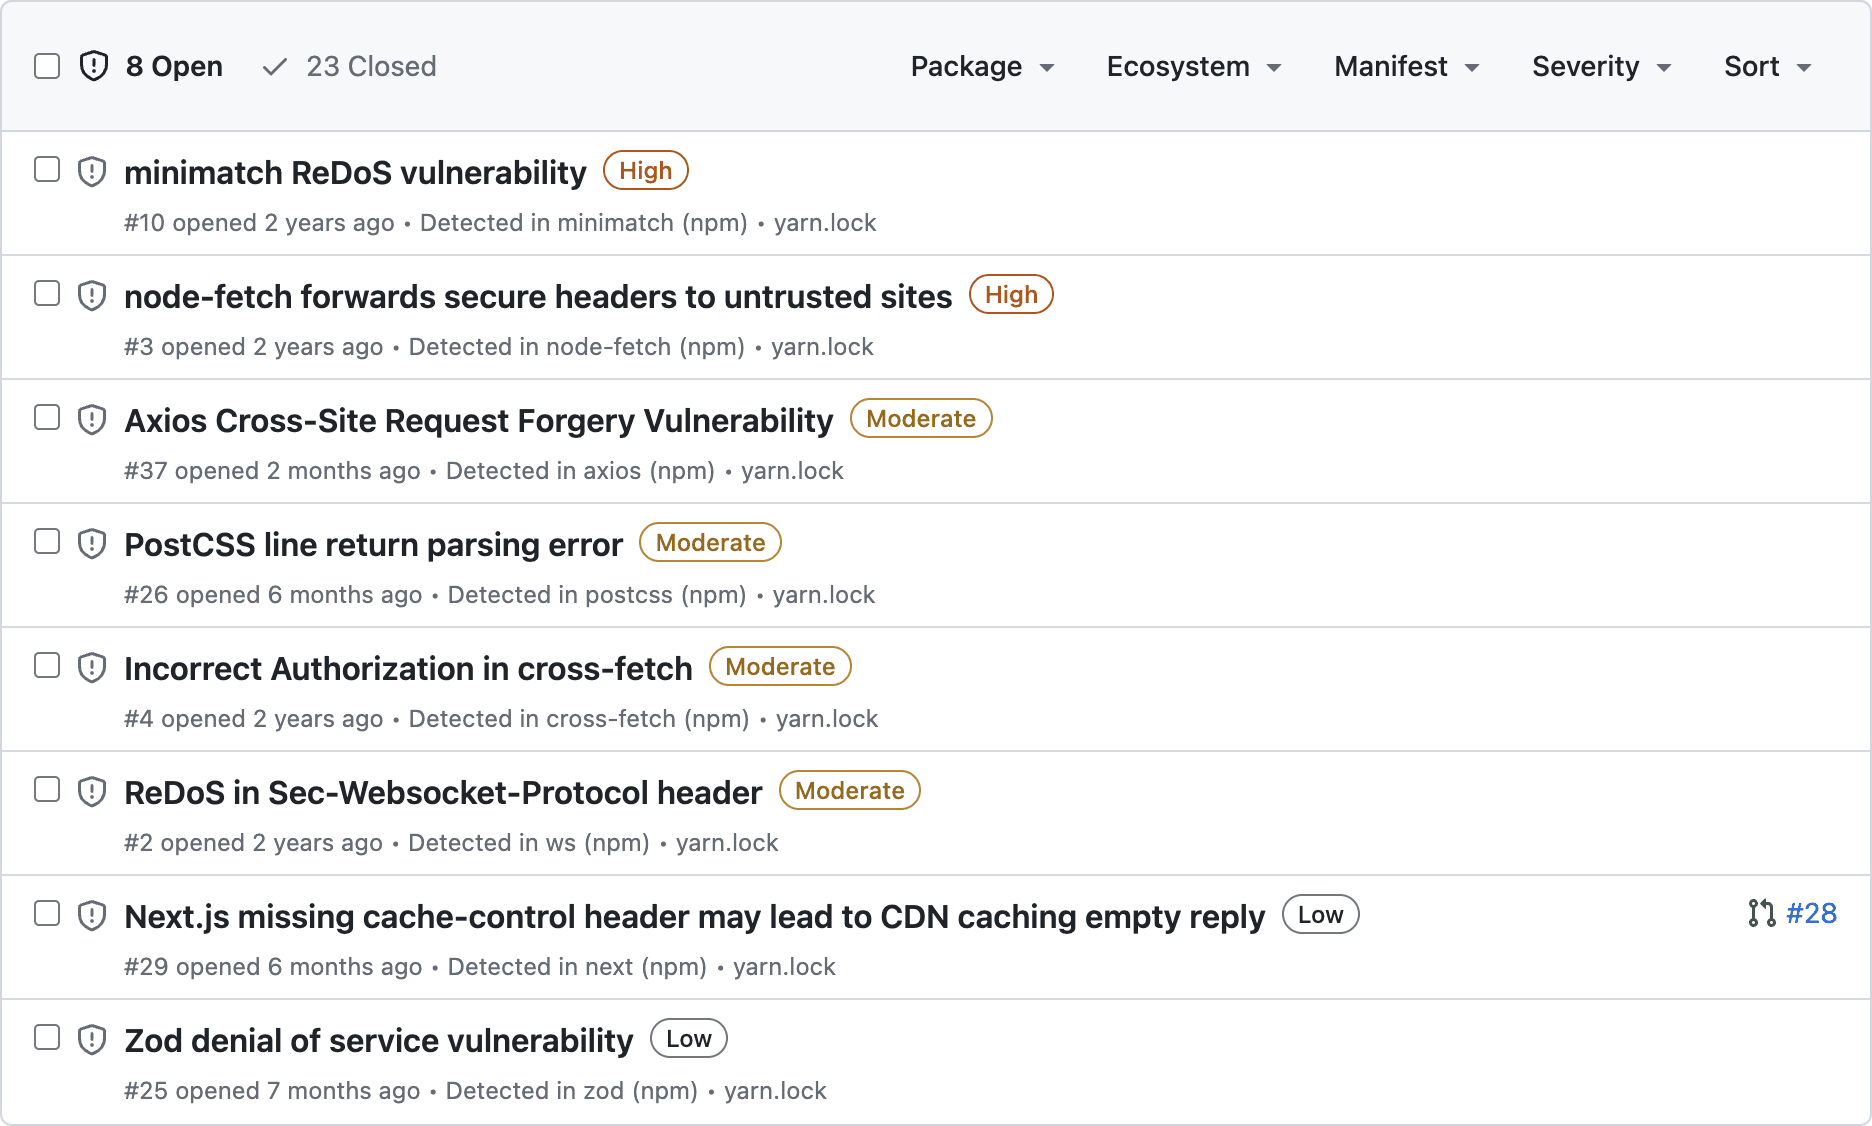Show the 8 Open alerts list

(174, 67)
